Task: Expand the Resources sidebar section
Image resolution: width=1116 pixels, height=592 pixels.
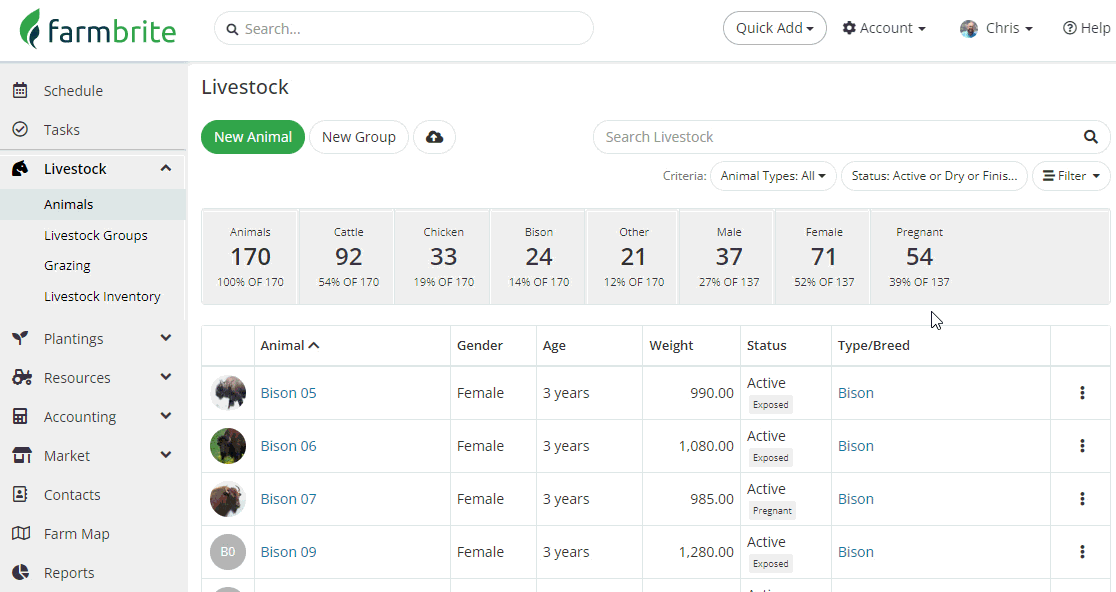Action: coord(166,377)
